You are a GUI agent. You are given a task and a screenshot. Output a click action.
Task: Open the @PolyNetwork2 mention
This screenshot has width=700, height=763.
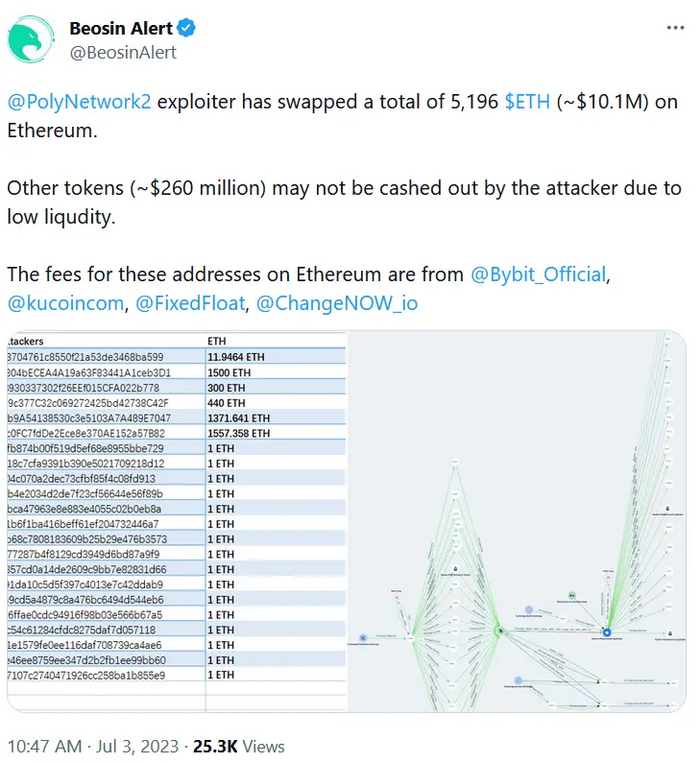(79, 104)
